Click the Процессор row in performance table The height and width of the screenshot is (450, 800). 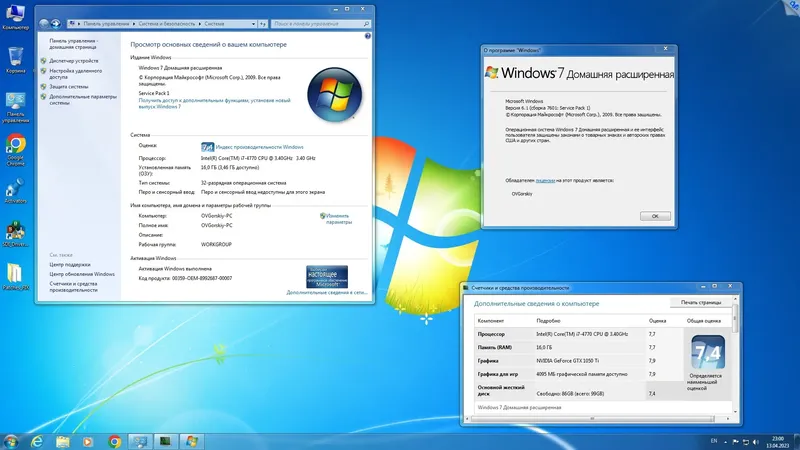pyautogui.click(x=579, y=334)
